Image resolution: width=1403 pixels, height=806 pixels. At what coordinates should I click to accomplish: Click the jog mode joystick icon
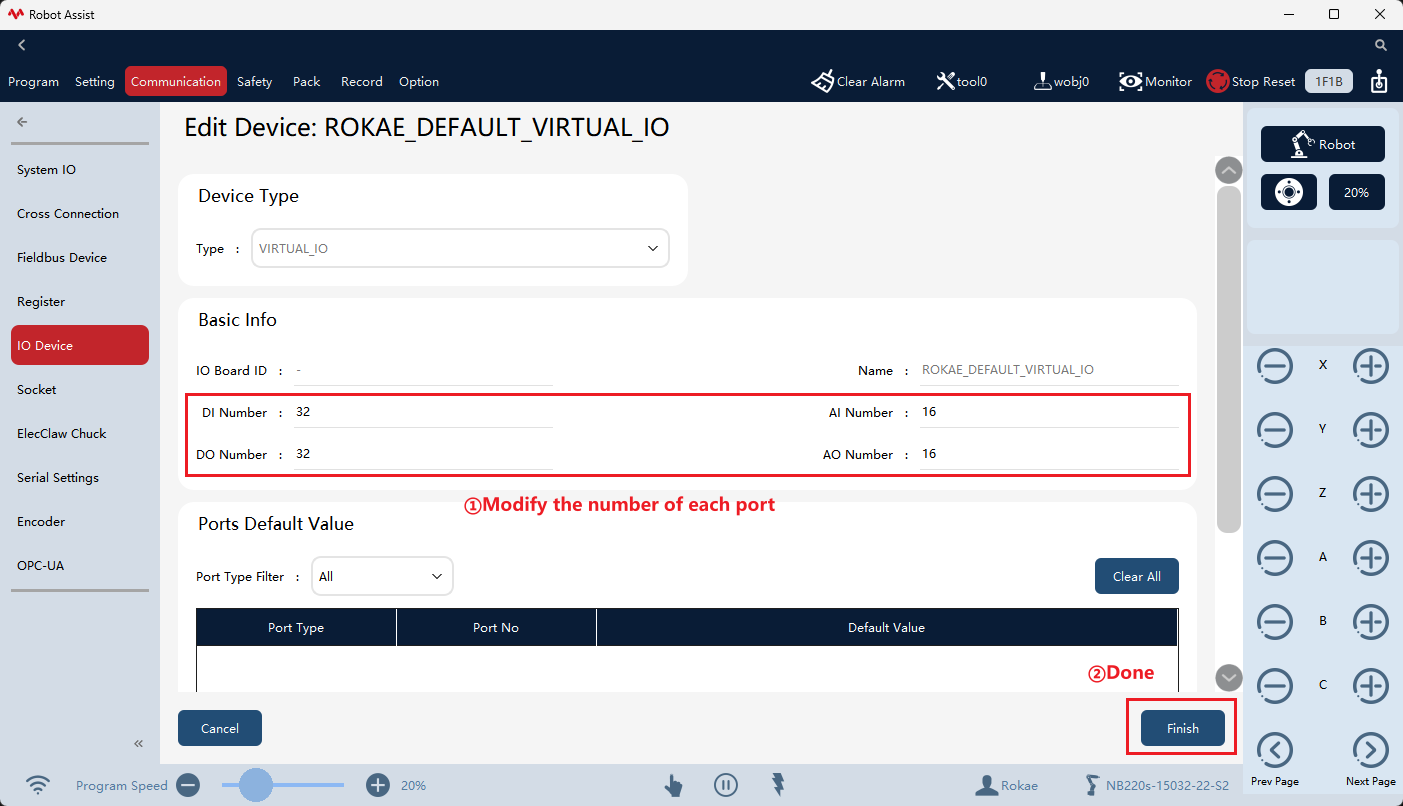pyautogui.click(x=1289, y=192)
